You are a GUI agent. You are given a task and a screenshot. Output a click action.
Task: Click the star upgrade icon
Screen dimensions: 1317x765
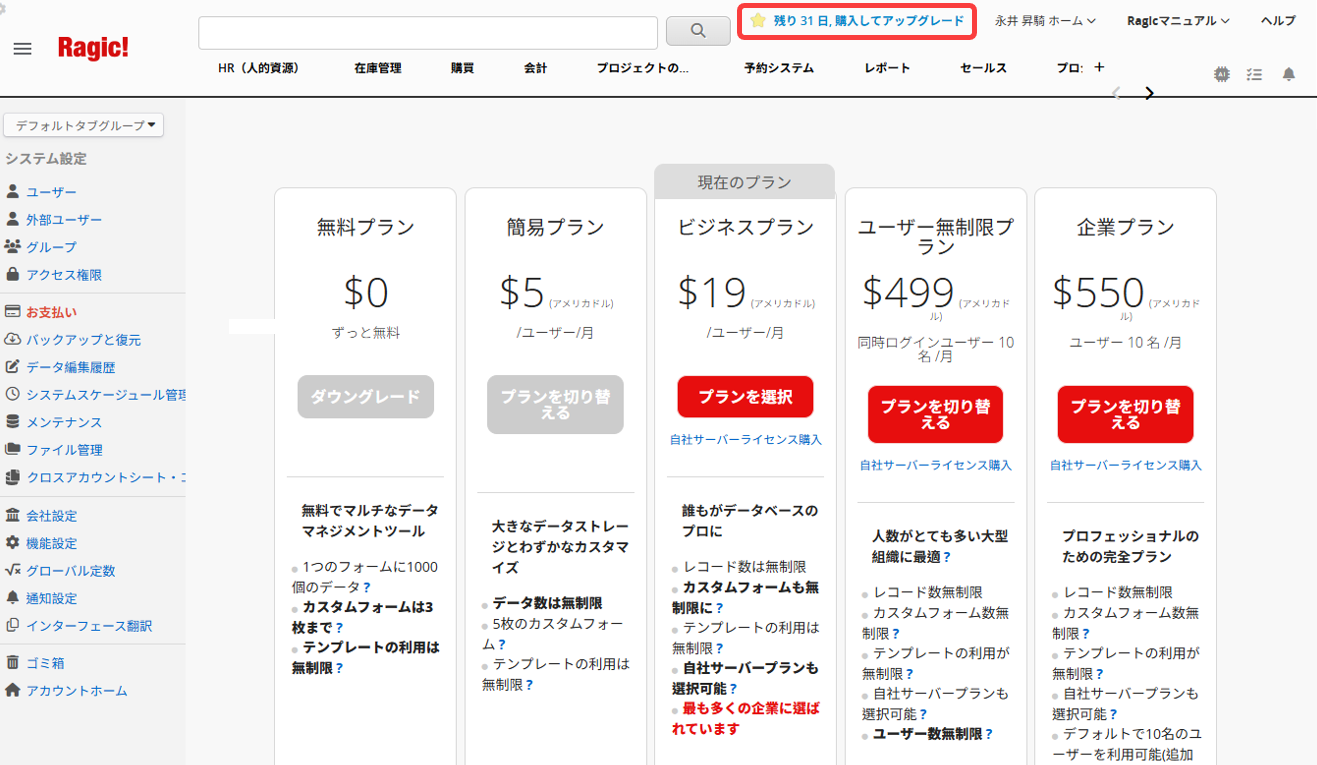pyautogui.click(x=758, y=20)
